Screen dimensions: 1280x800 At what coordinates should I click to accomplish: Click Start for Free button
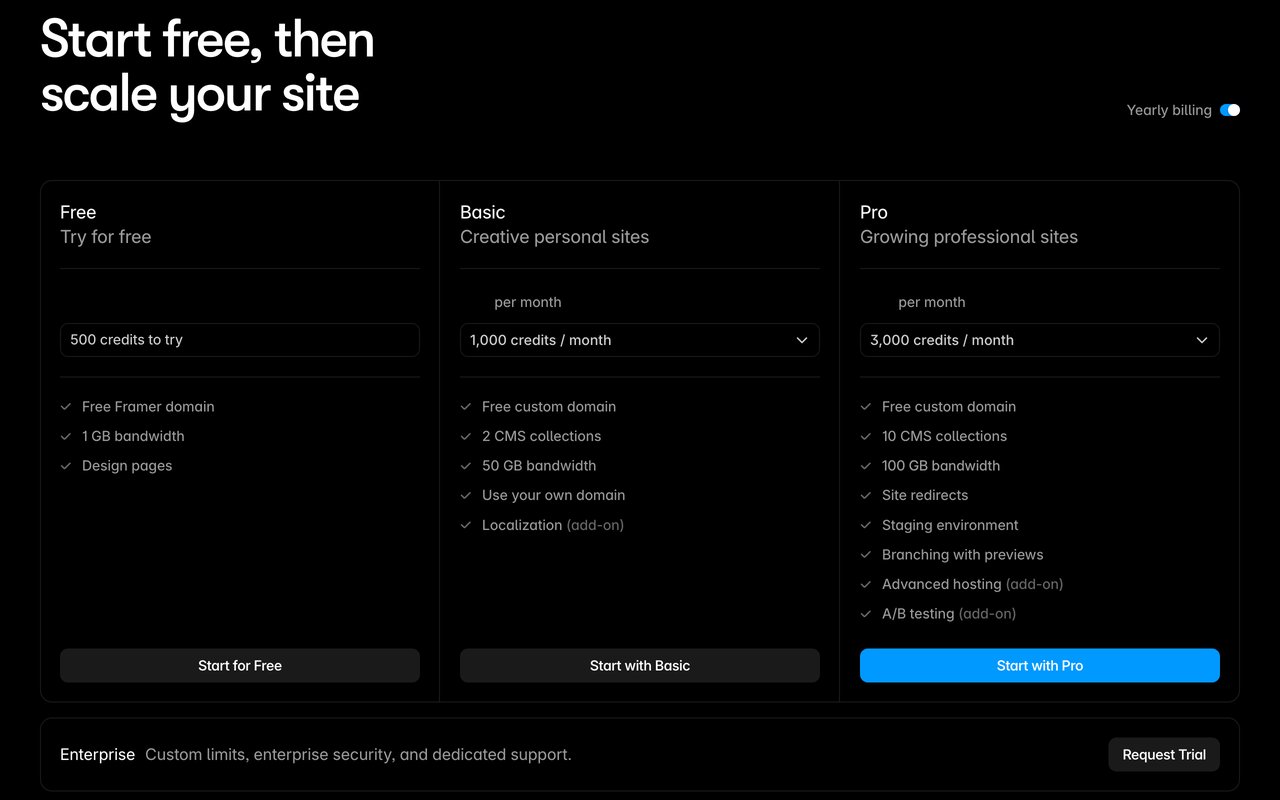[240, 665]
